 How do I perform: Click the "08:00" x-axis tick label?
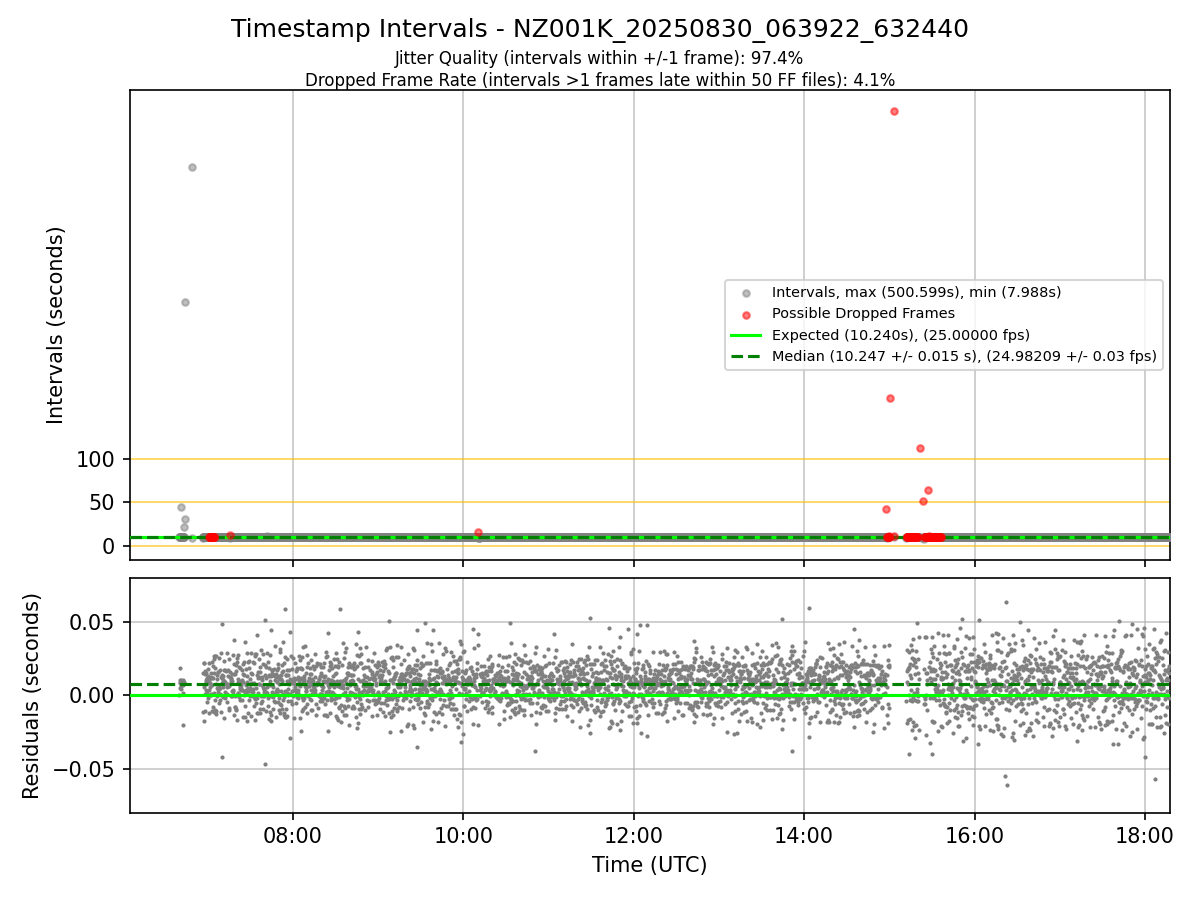coord(292,834)
